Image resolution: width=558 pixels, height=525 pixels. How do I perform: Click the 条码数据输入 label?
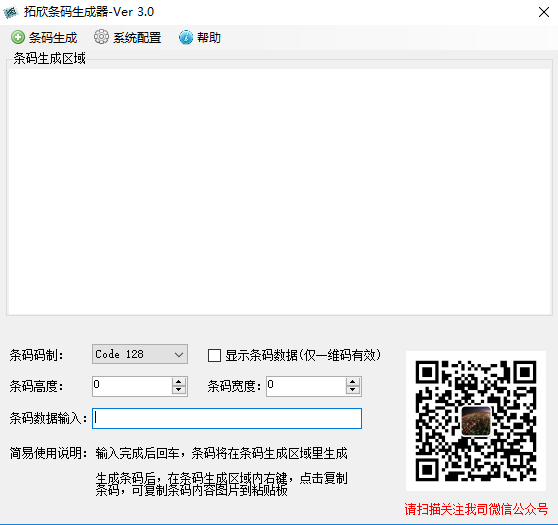coord(48,418)
